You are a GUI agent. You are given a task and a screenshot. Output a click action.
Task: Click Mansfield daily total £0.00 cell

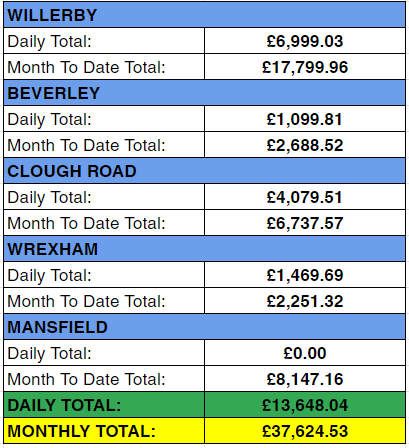click(x=305, y=353)
